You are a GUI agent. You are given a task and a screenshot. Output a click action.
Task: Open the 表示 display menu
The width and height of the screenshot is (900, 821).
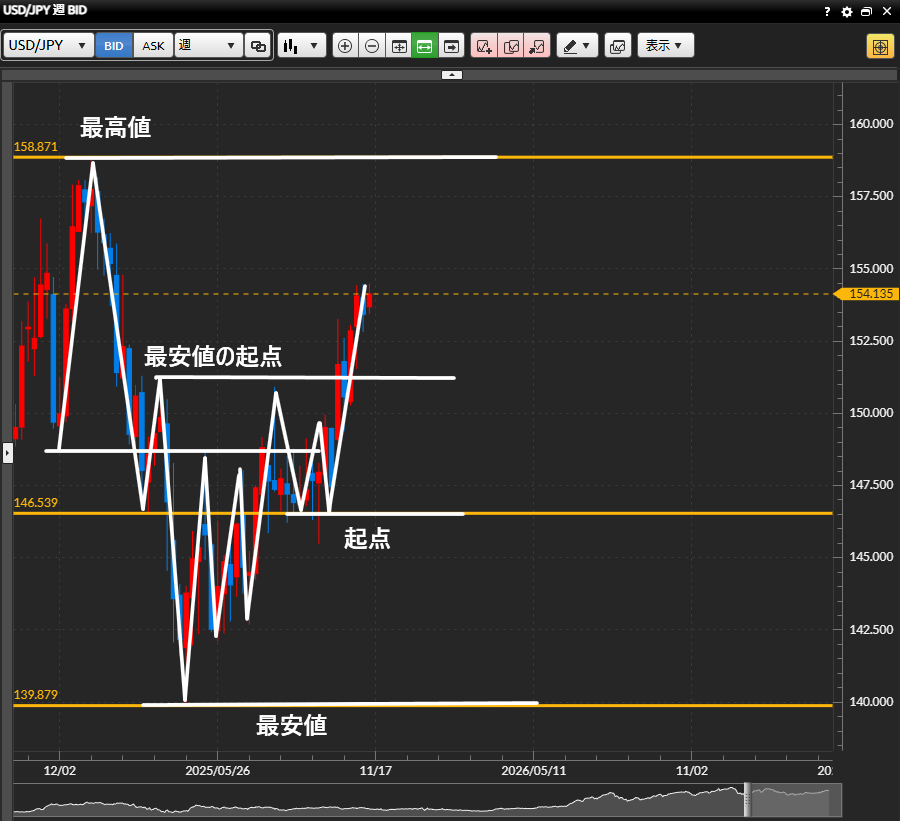coord(665,46)
